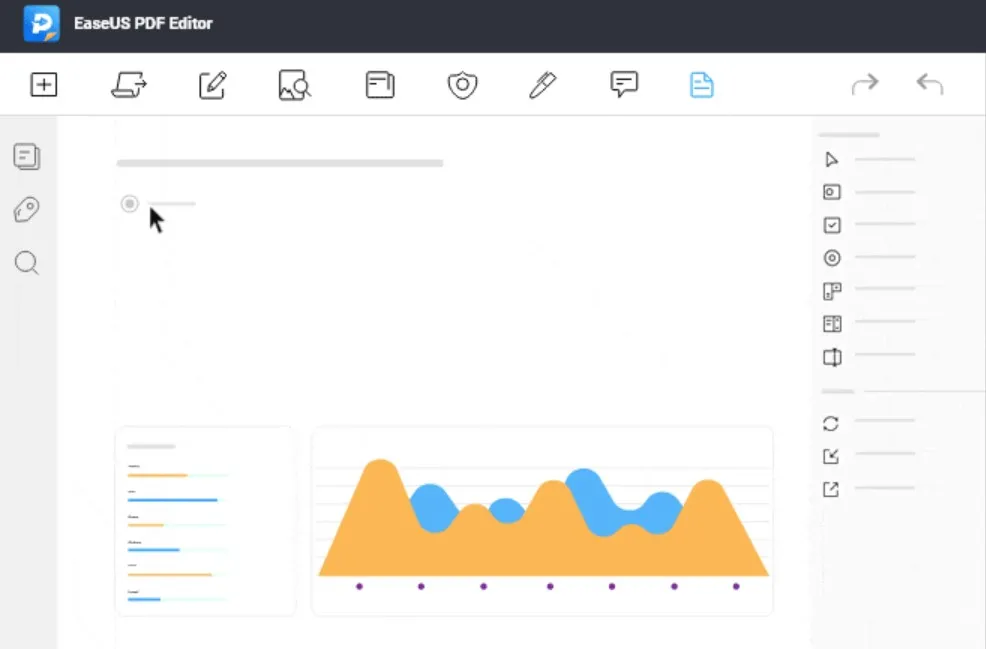Open the page Thumbnails panel tab
The height and width of the screenshot is (649, 986).
(x=26, y=157)
